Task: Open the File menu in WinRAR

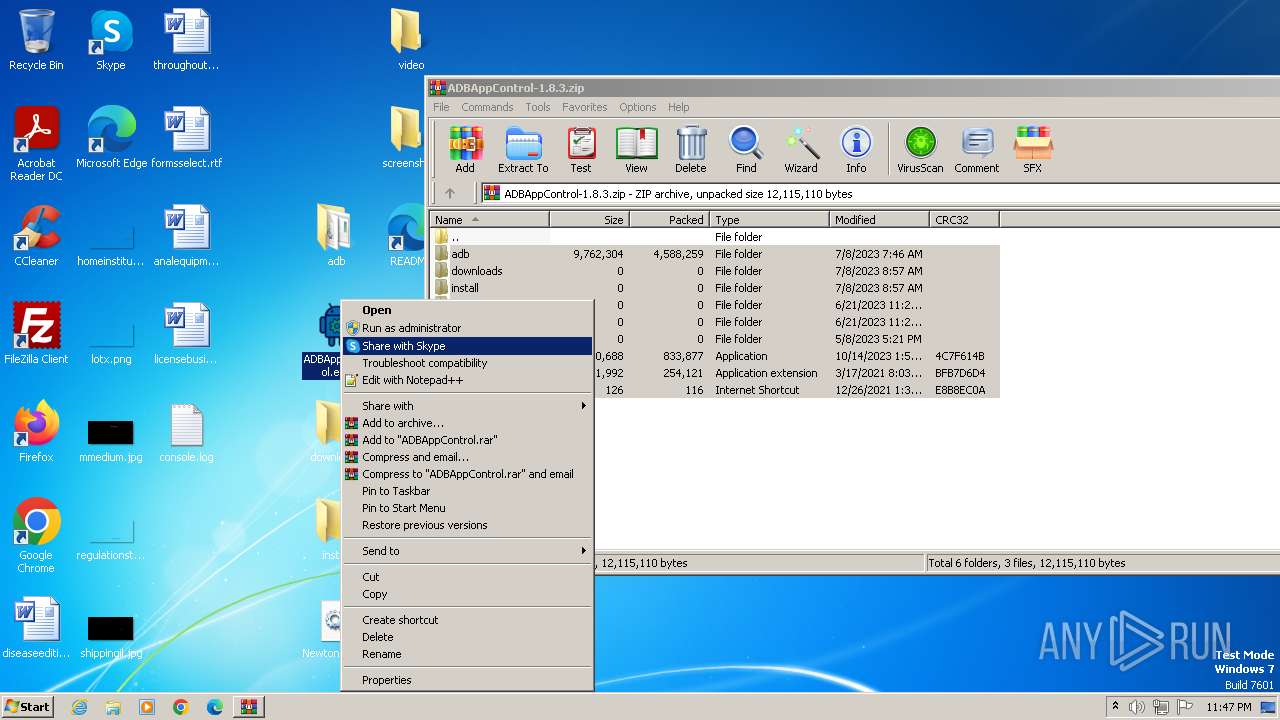Action: coord(441,107)
